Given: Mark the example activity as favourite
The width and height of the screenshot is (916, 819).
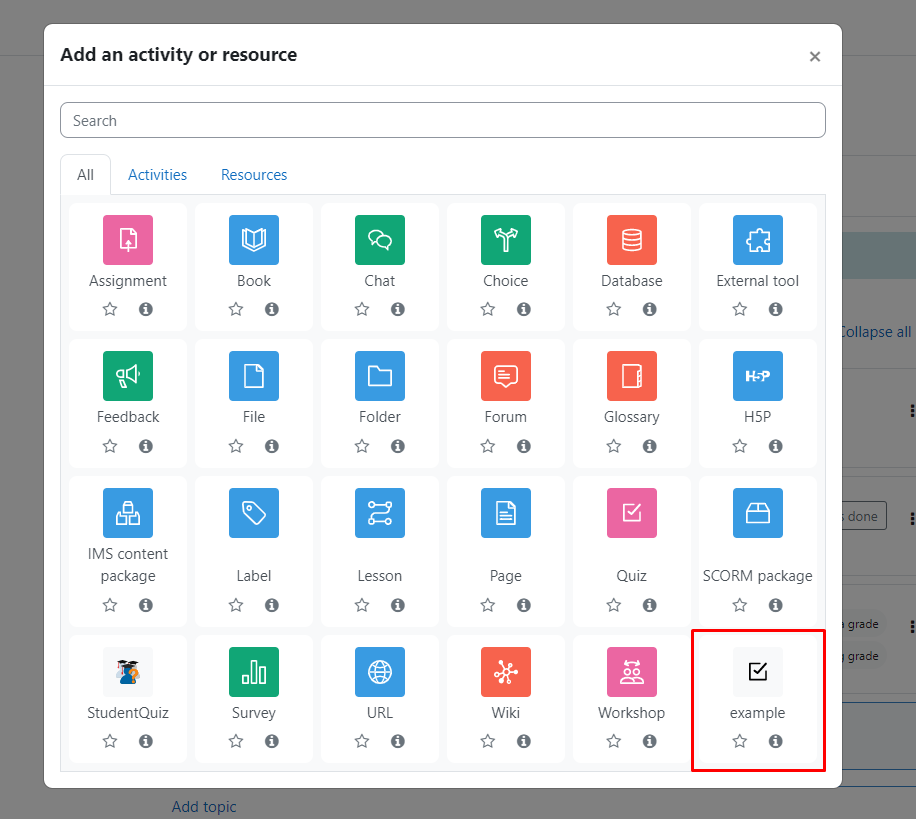Looking at the screenshot, I should click(x=740, y=741).
